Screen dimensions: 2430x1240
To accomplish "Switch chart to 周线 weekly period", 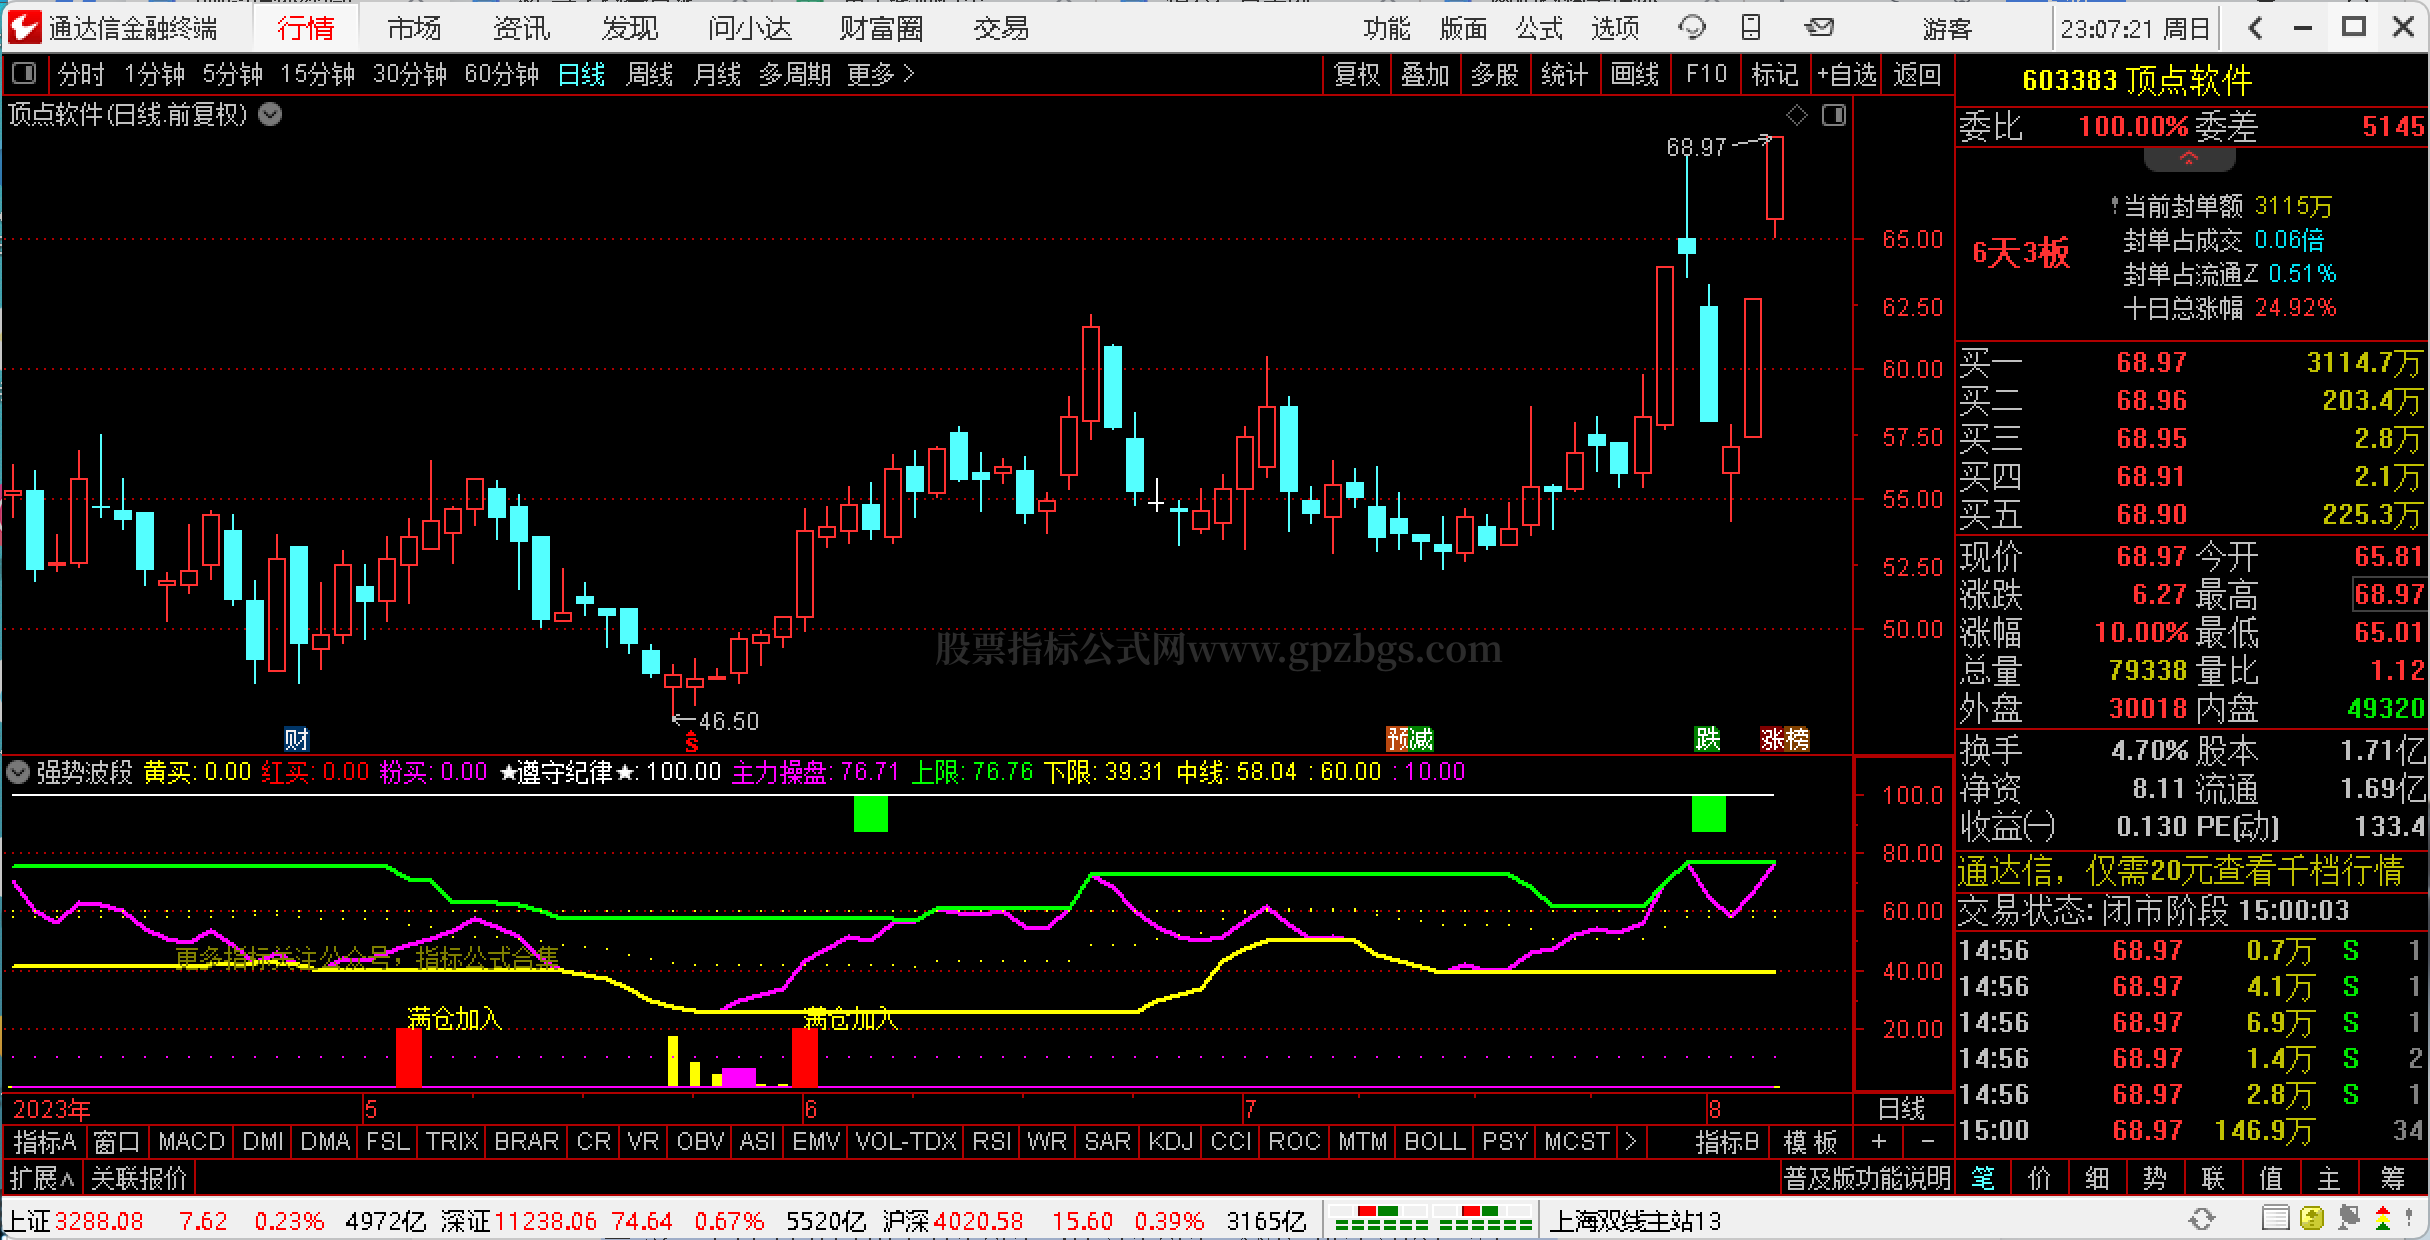I will [650, 74].
